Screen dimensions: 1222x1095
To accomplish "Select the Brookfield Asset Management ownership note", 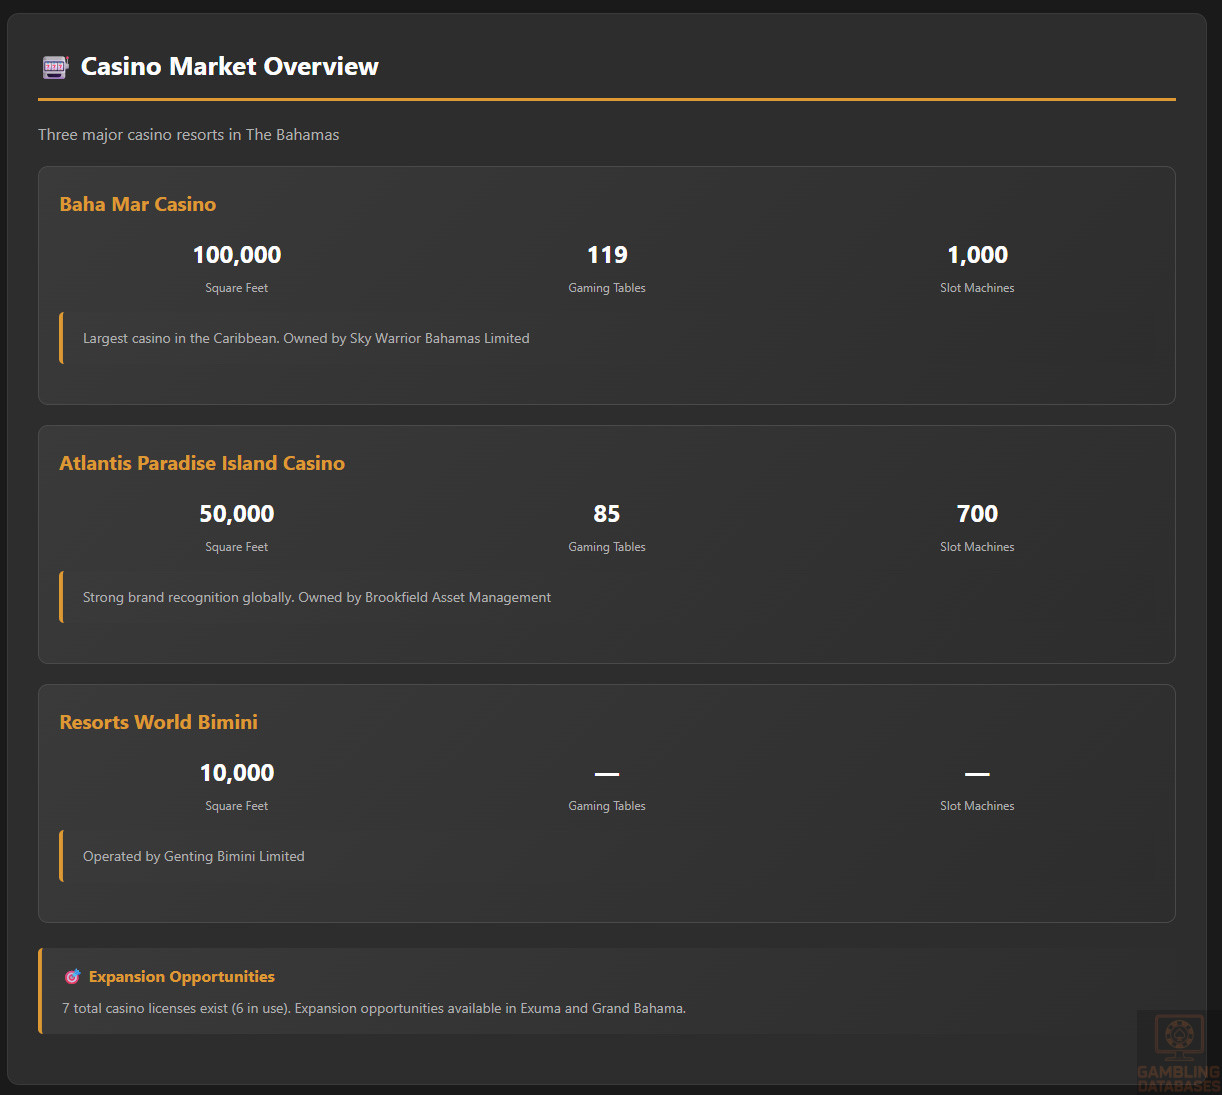I will click(317, 598).
